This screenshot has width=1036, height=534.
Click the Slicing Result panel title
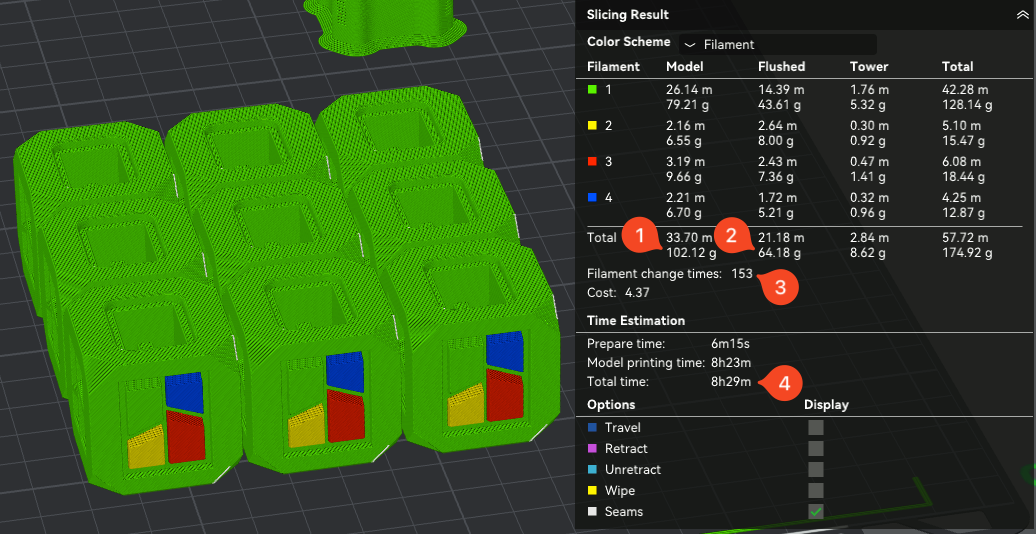click(627, 15)
